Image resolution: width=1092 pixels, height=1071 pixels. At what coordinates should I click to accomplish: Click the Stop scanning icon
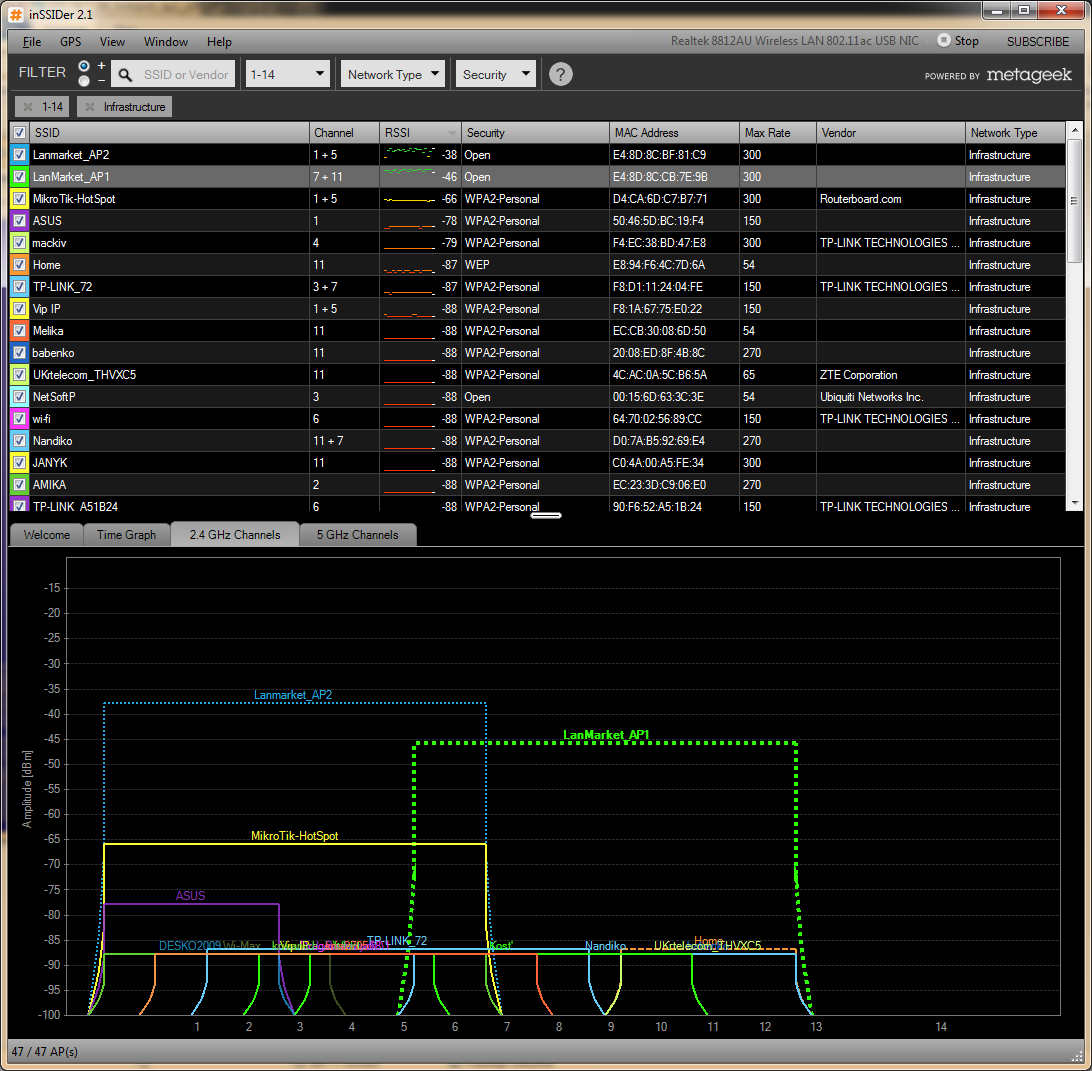[943, 41]
